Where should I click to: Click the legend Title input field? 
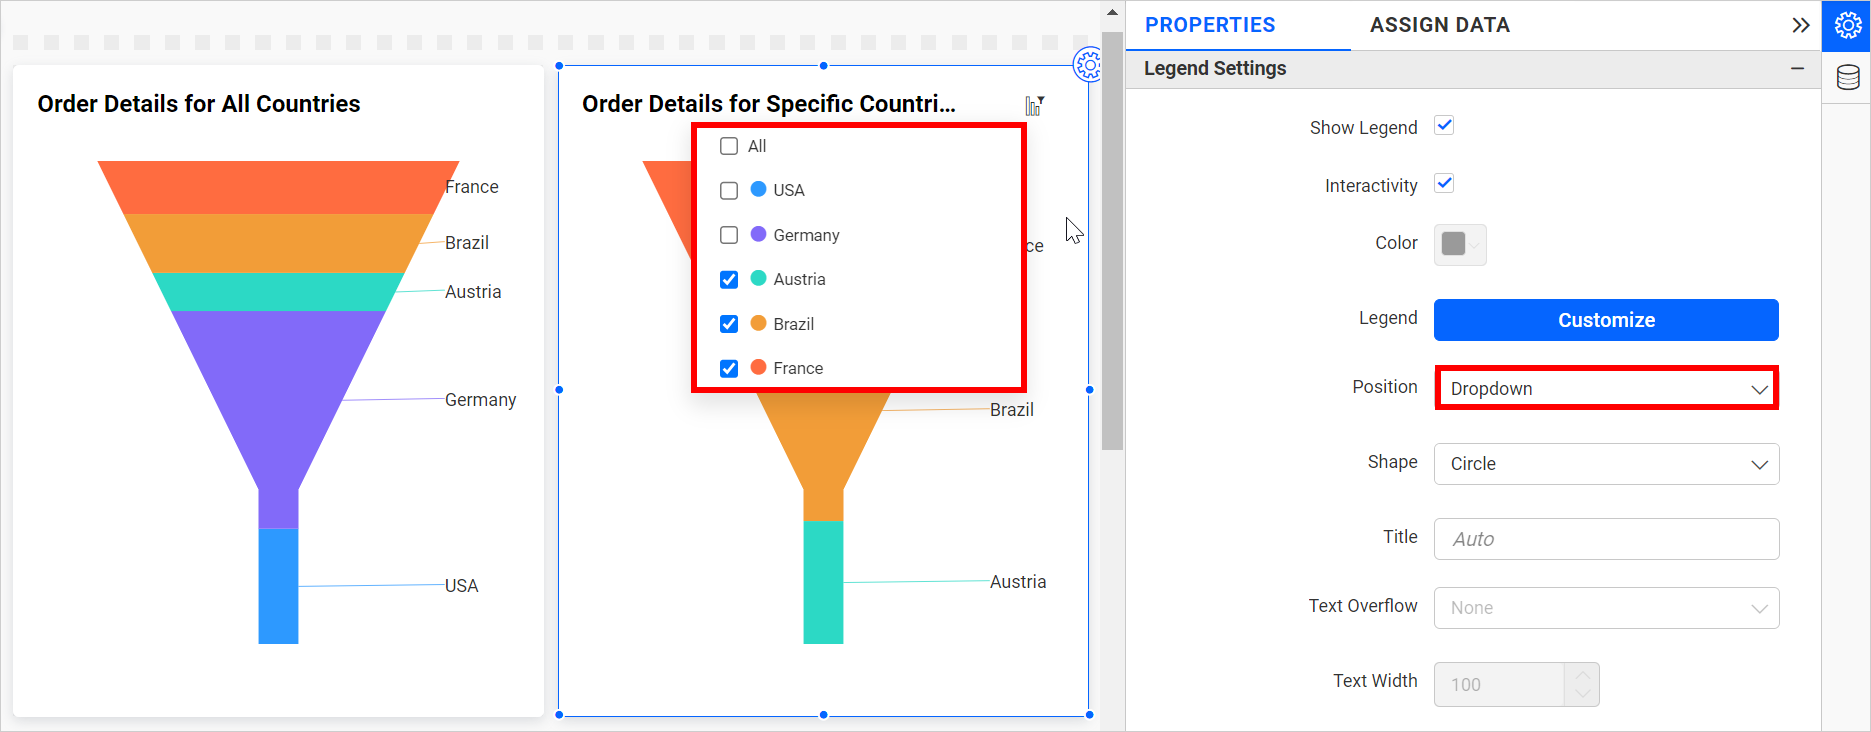tap(1606, 539)
